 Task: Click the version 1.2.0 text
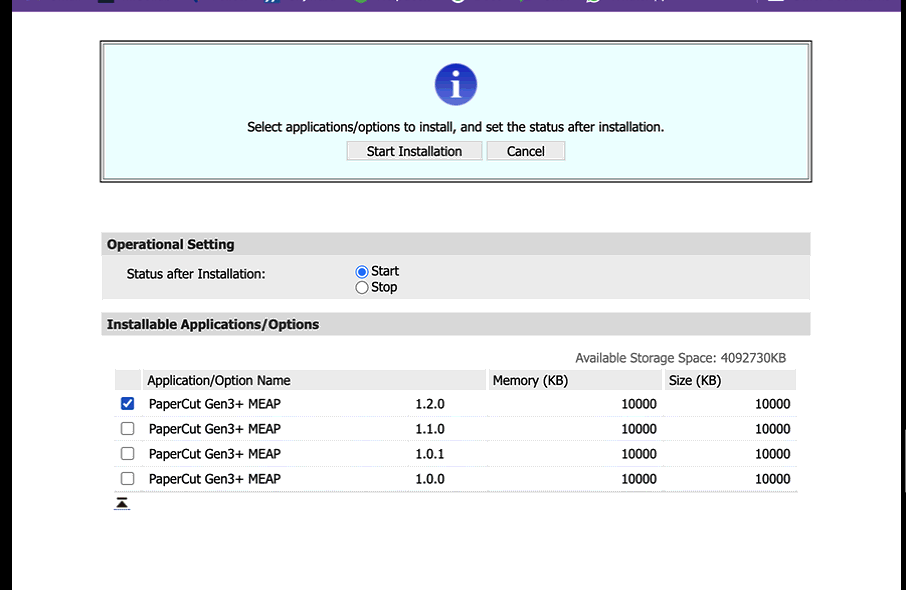point(430,404)
